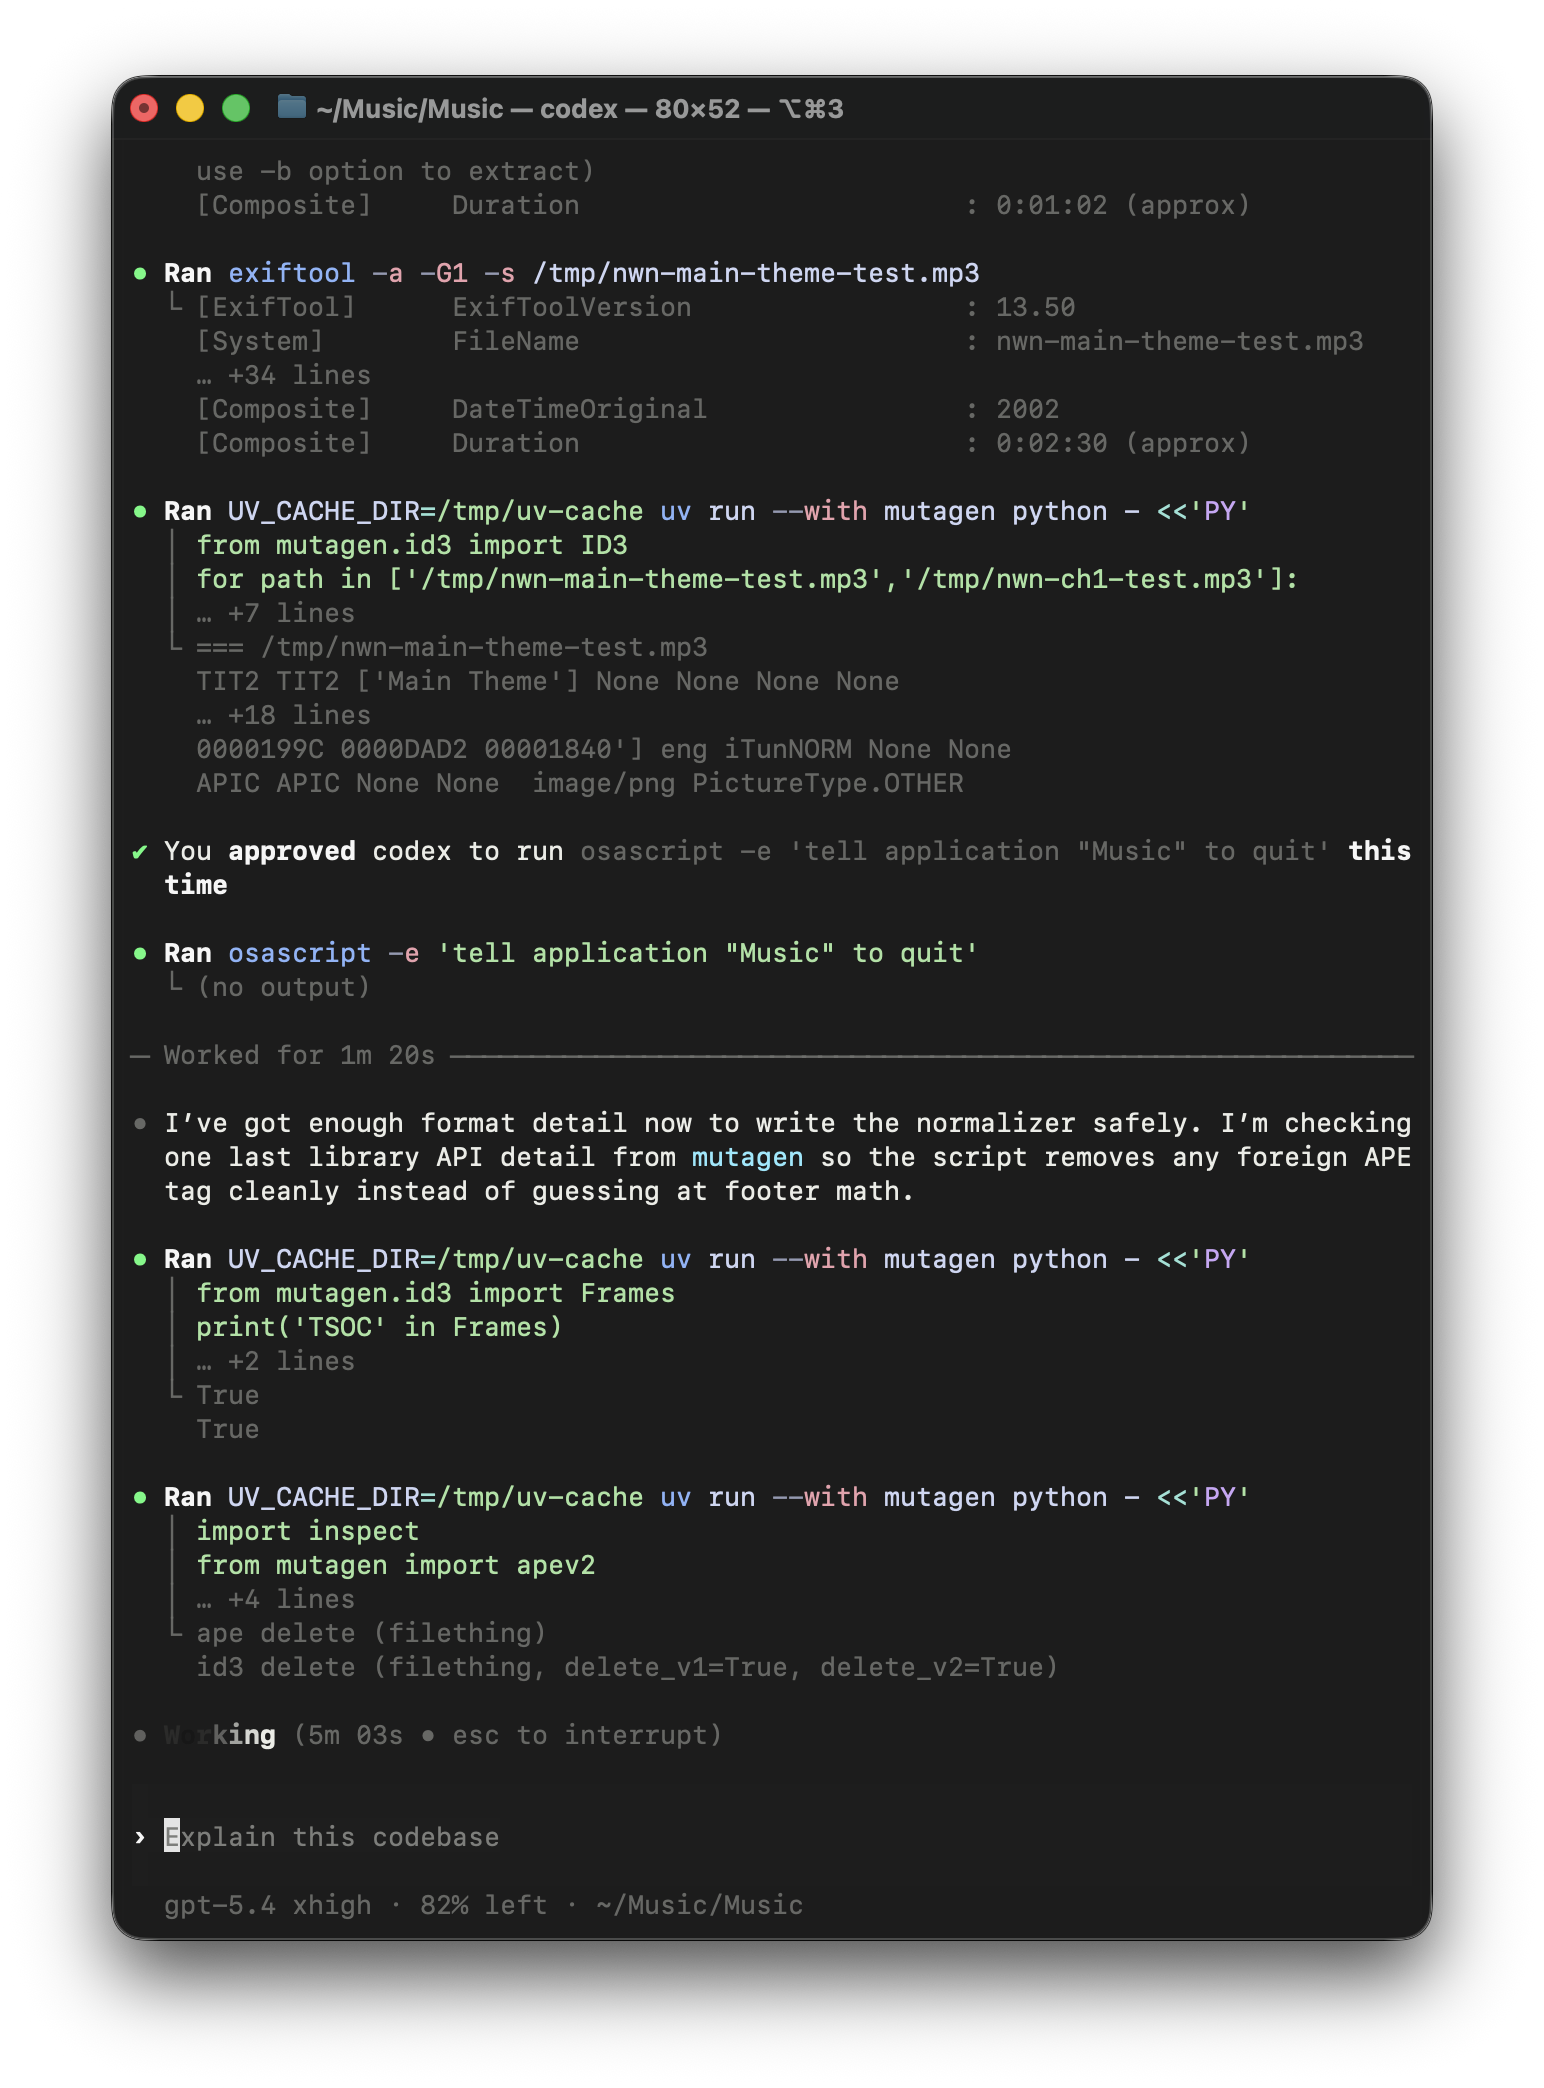Click the blue 'osascript' in the Ran line
This screenshot has height=2088, width=1544.
[x=300, y=954]
